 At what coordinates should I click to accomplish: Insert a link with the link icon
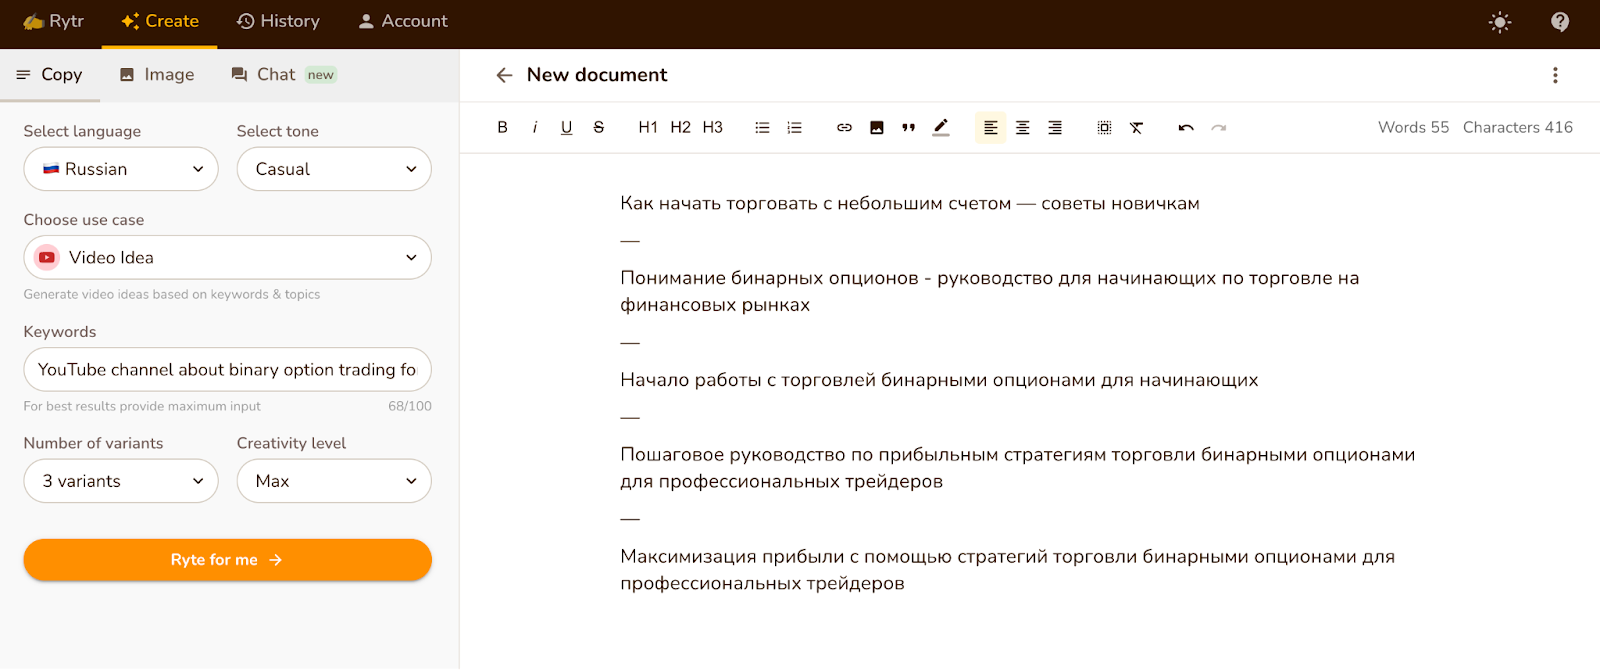coord(844,127)
